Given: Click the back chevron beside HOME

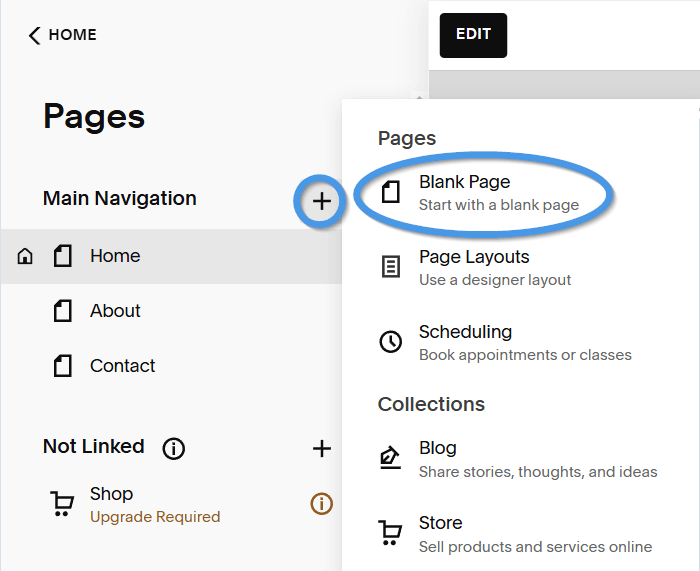Looking at the screenshot, I should pos(35,36).
